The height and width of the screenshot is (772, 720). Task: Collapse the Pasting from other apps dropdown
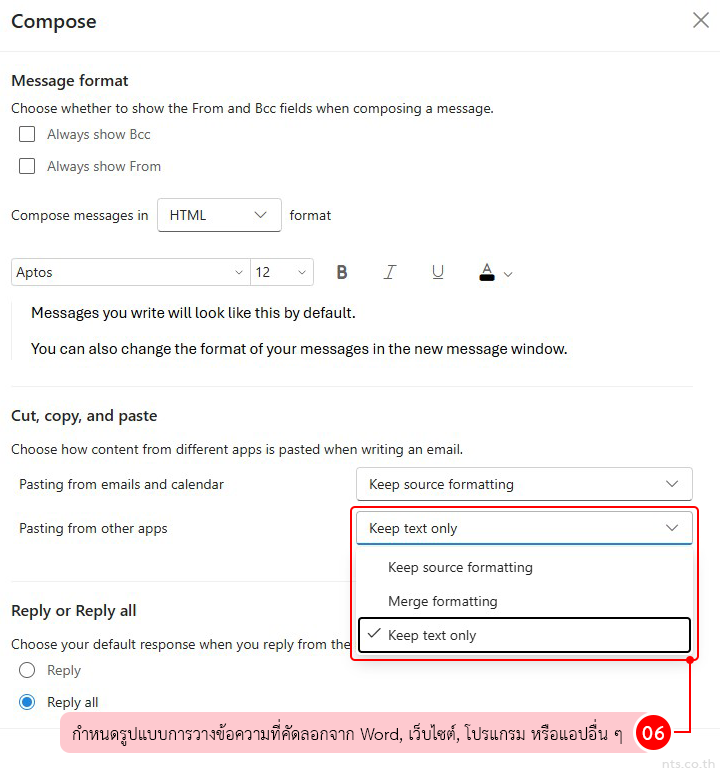coord(524,528)
